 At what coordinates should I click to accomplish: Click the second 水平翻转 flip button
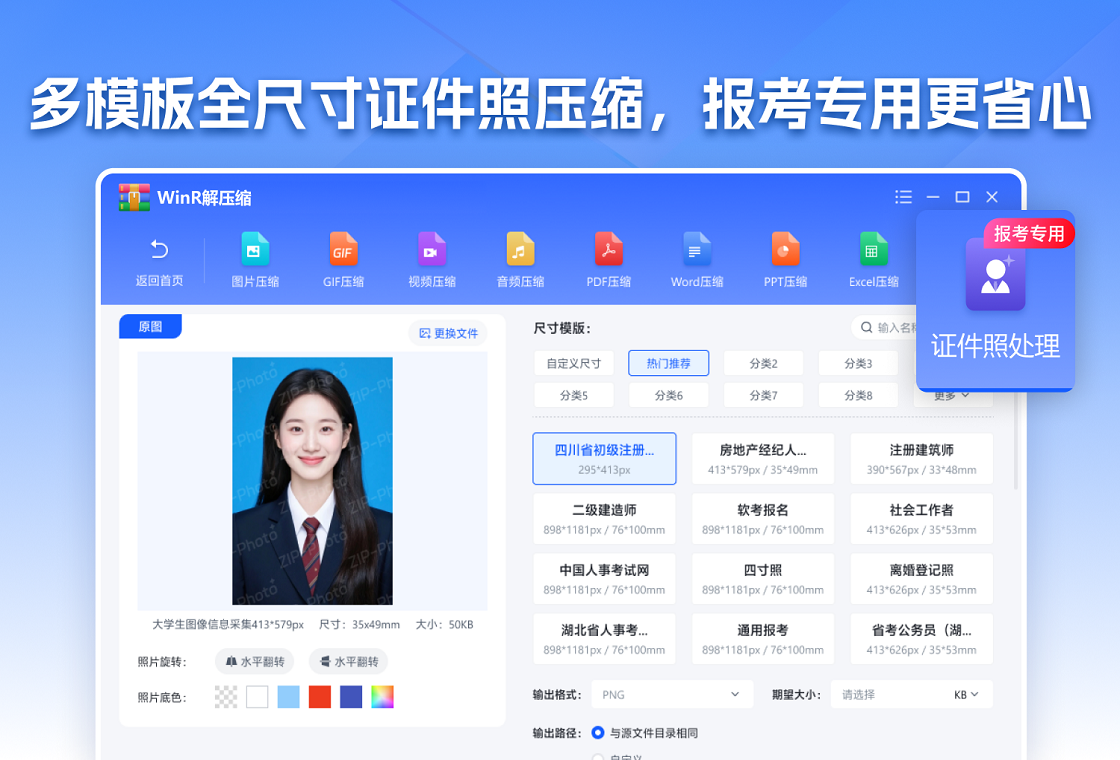tap(349, 661)
